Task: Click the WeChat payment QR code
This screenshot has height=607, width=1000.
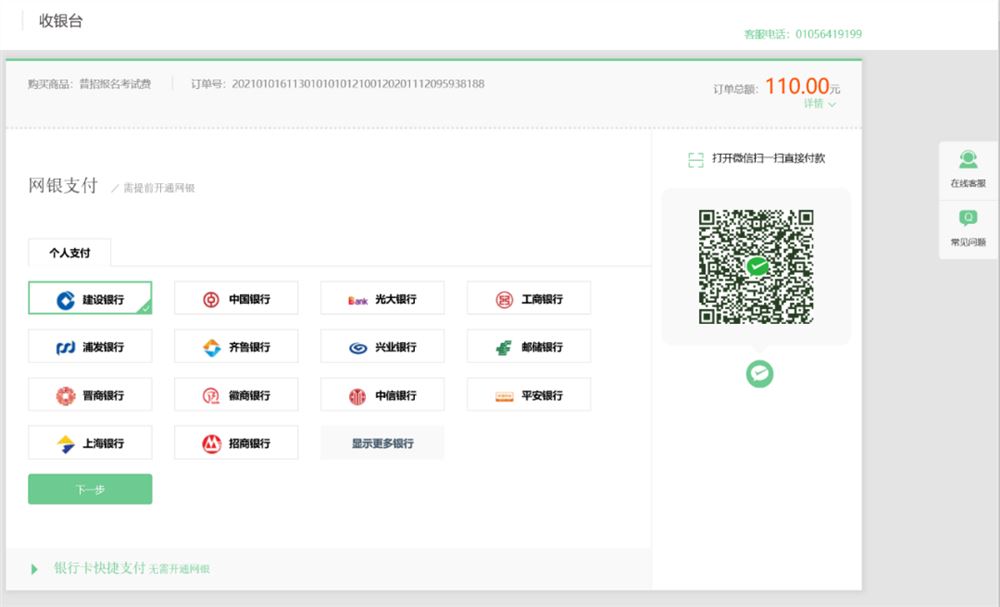Action: click(756, 267)
